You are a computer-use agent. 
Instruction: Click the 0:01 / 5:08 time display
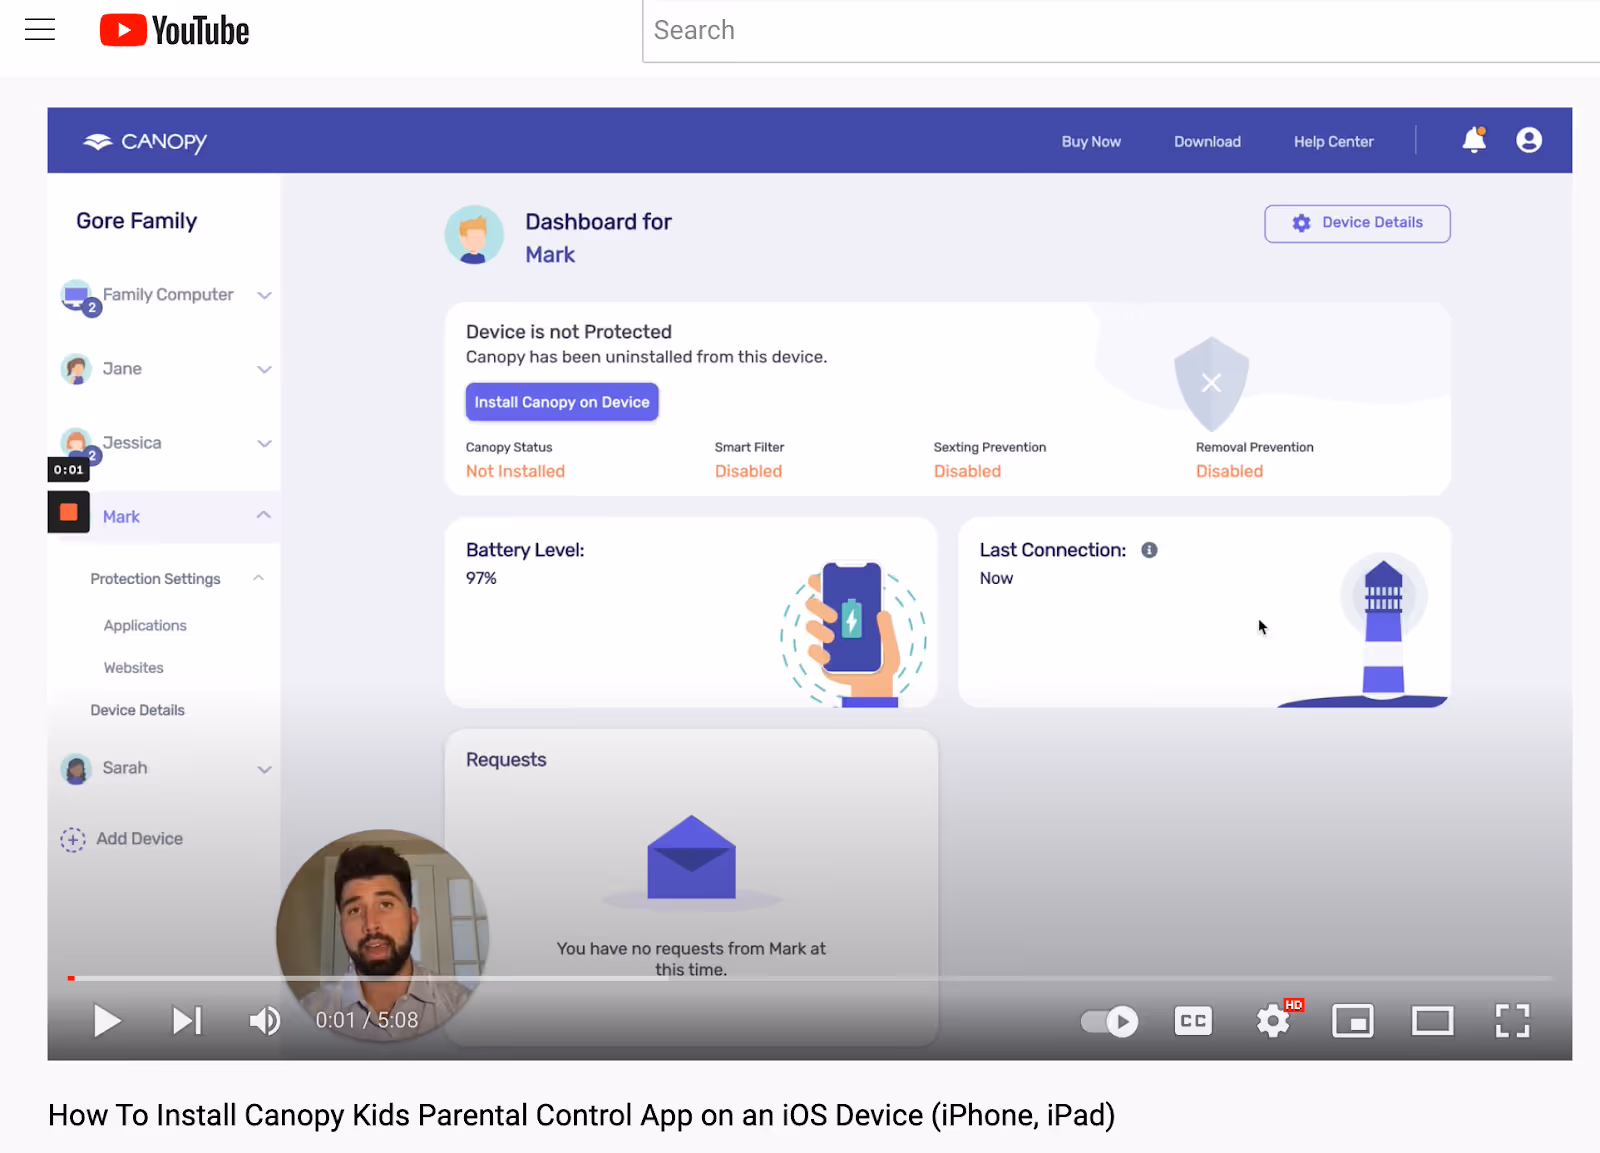click(367, 1020)
